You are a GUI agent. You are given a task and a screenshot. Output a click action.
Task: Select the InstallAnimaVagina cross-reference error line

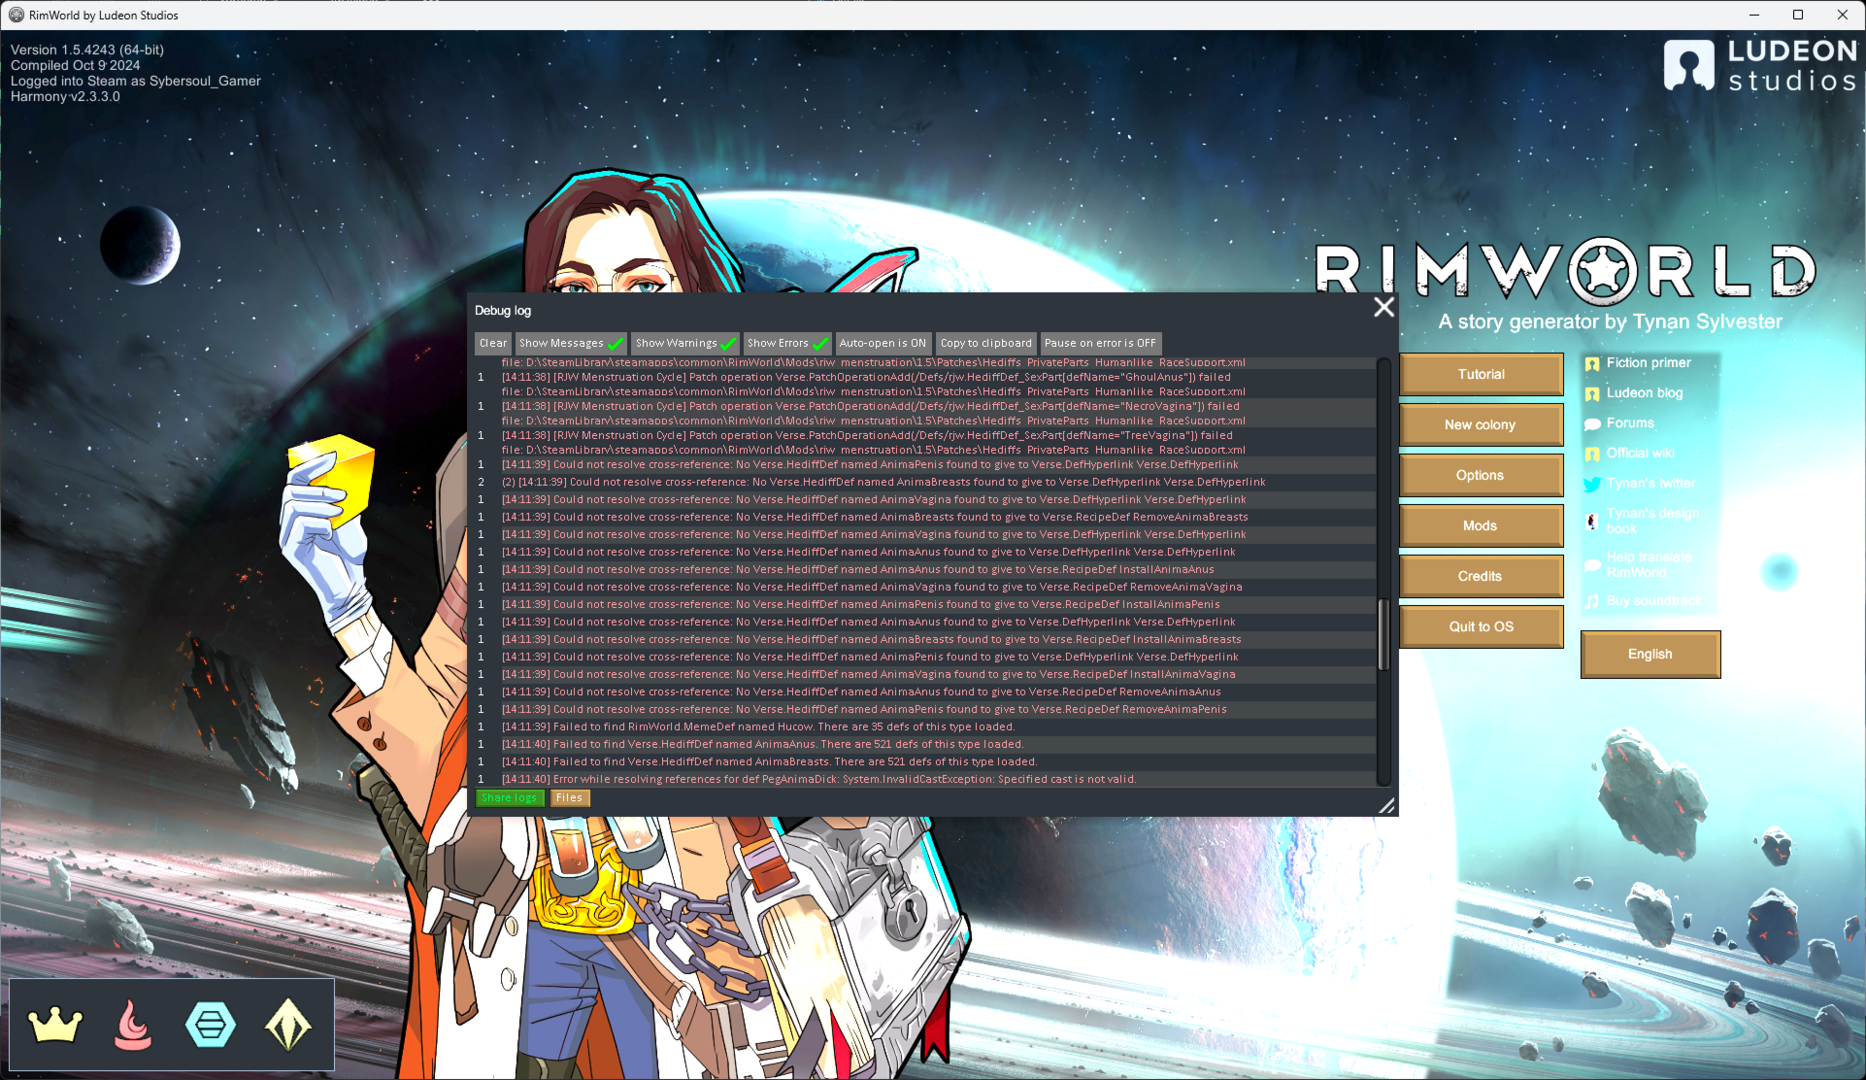(925, 674)
